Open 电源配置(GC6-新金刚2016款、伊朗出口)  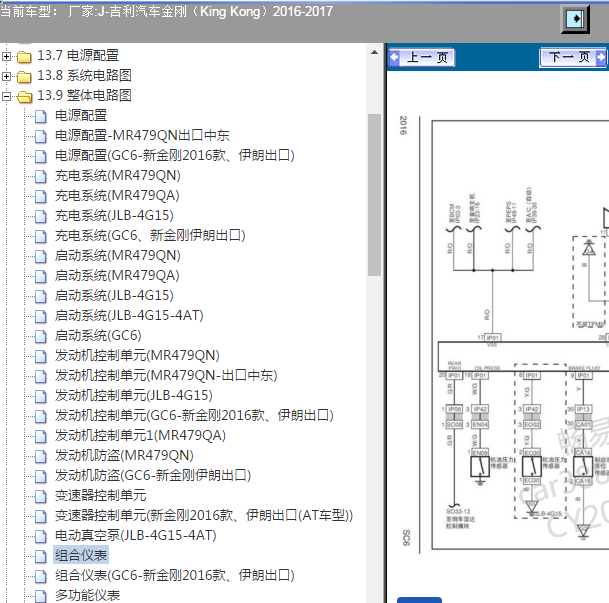(174, 155)
